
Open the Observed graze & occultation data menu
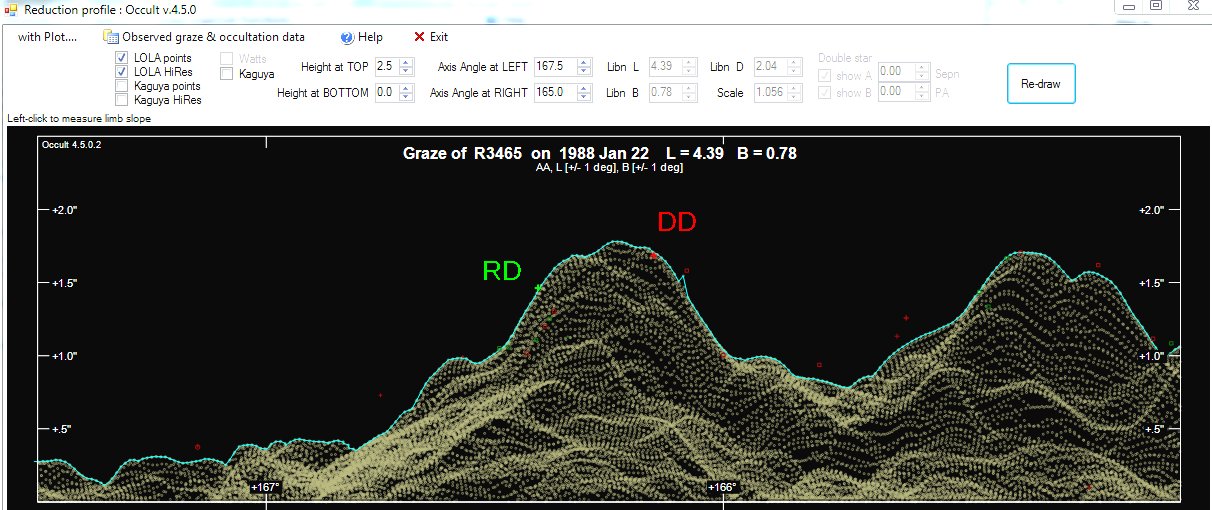[x=203, y=37]
